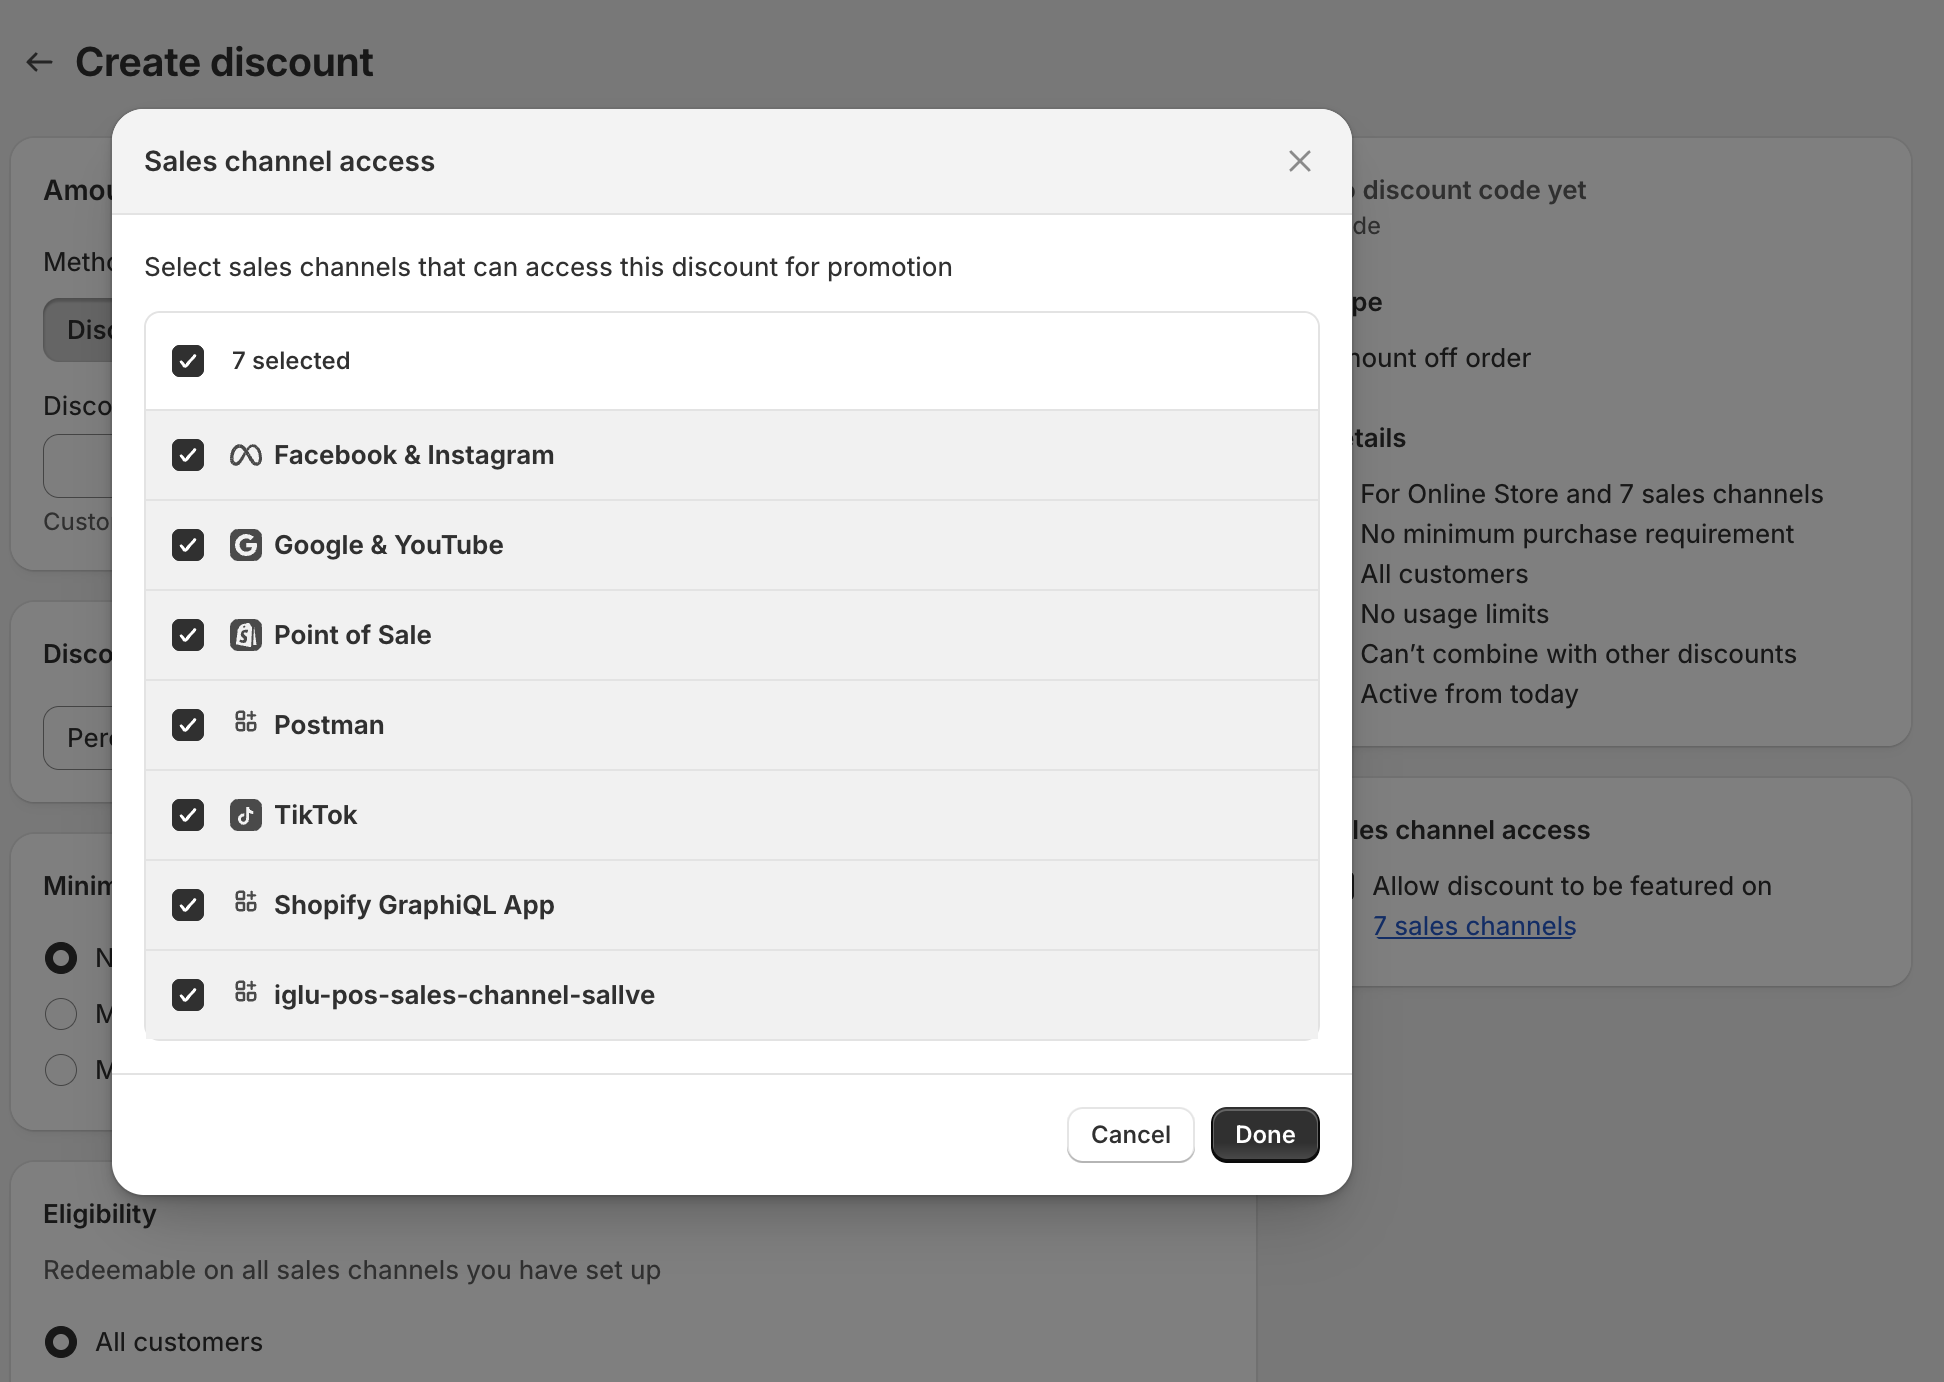The height and width of the screenshot is (1382, 1944).
Task: Uncheck the Postman checkbox
Action: pyautogui.click(x=188, y=725)
